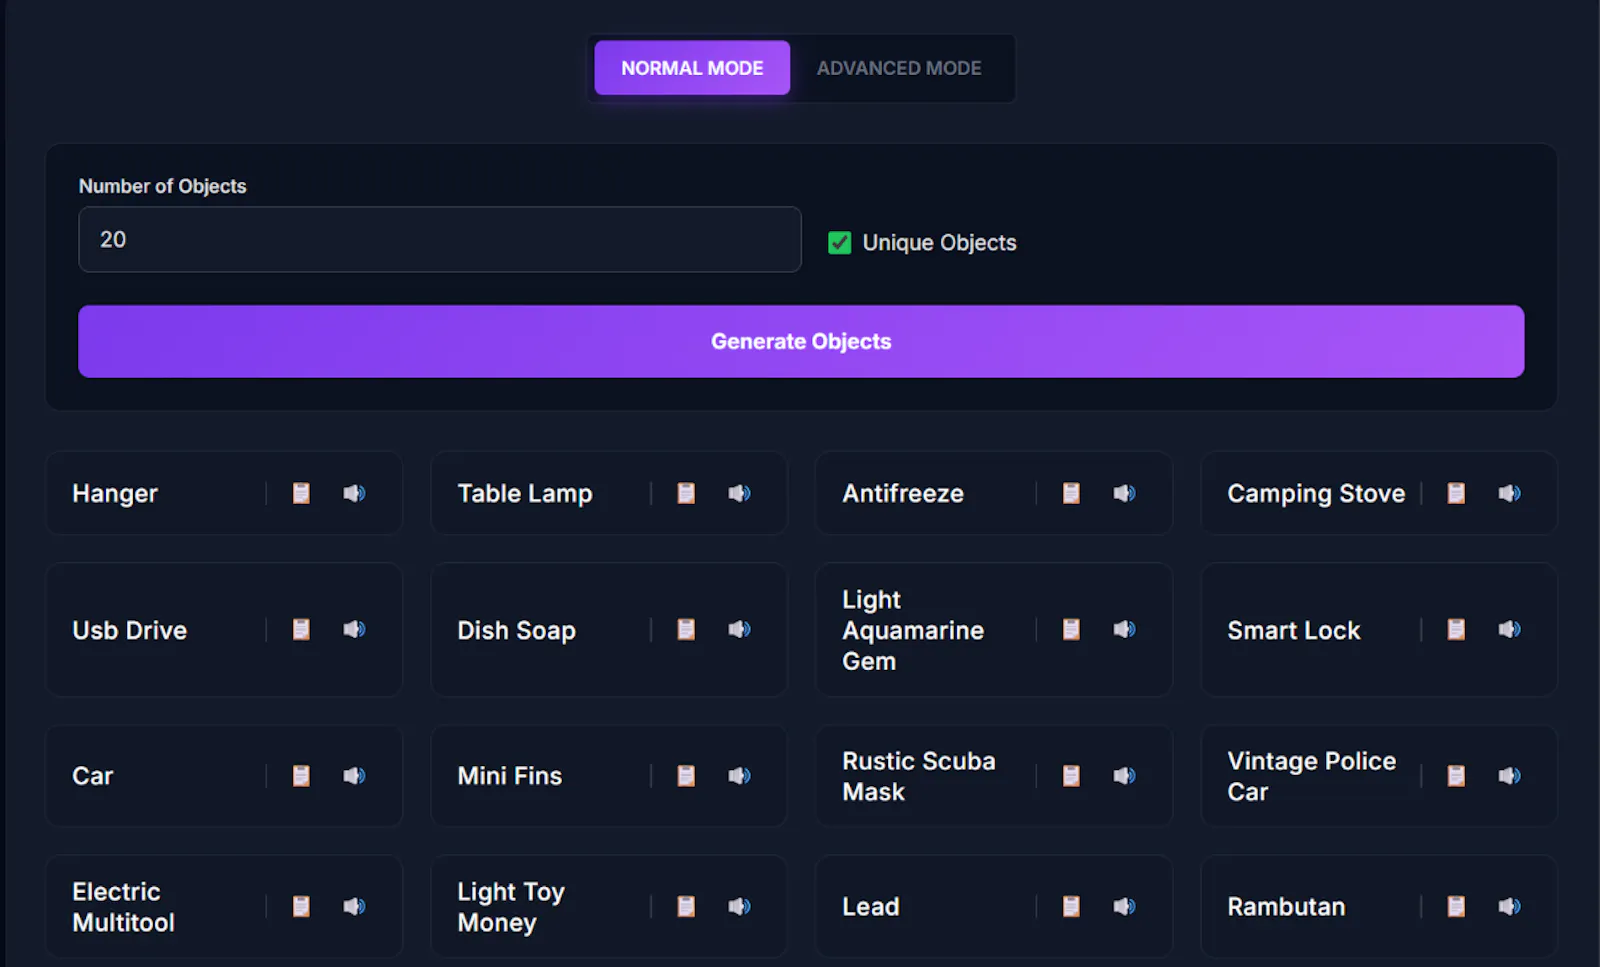1600x967 pixels.
Task: Copy the Table Lamp object name
Action: coord(686,493)
